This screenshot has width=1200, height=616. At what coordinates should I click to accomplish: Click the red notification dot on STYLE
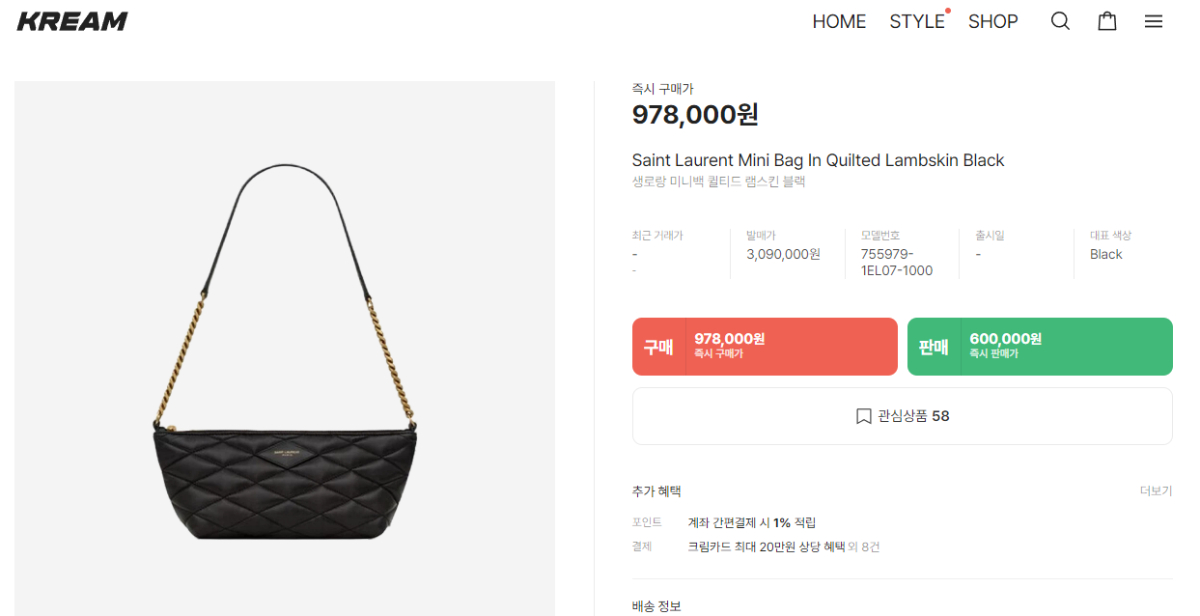coord(947,11)
